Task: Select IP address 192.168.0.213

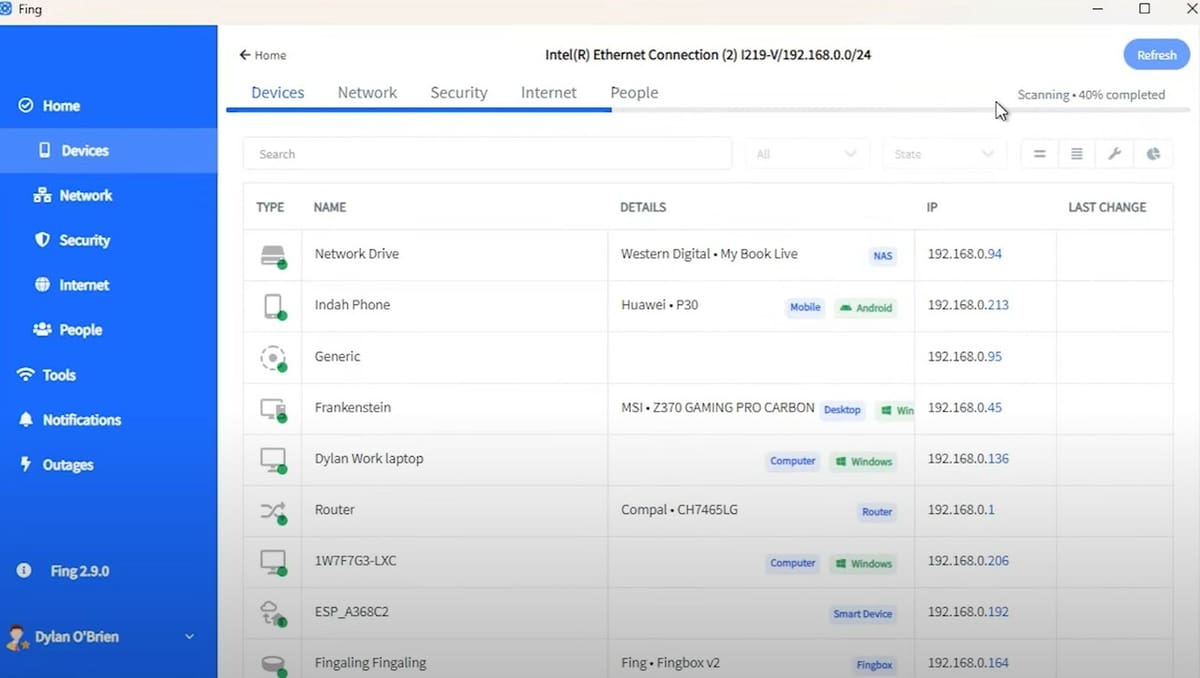Action: [x=968, y=305]
